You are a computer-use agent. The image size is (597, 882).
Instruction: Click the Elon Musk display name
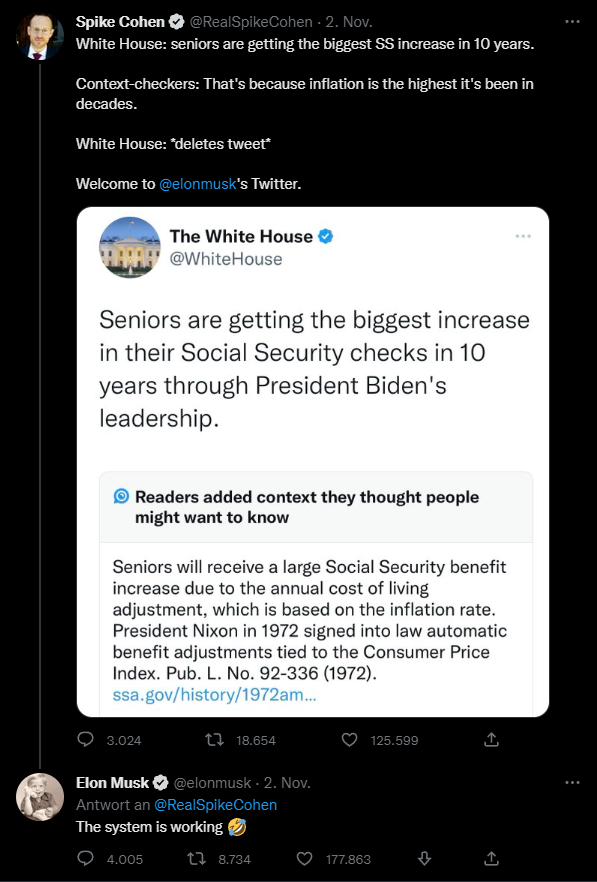[113, 783]
